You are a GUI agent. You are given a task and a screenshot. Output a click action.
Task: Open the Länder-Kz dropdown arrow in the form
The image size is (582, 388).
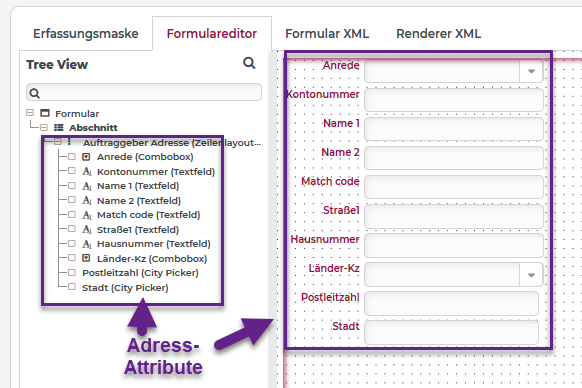point(531,275)
